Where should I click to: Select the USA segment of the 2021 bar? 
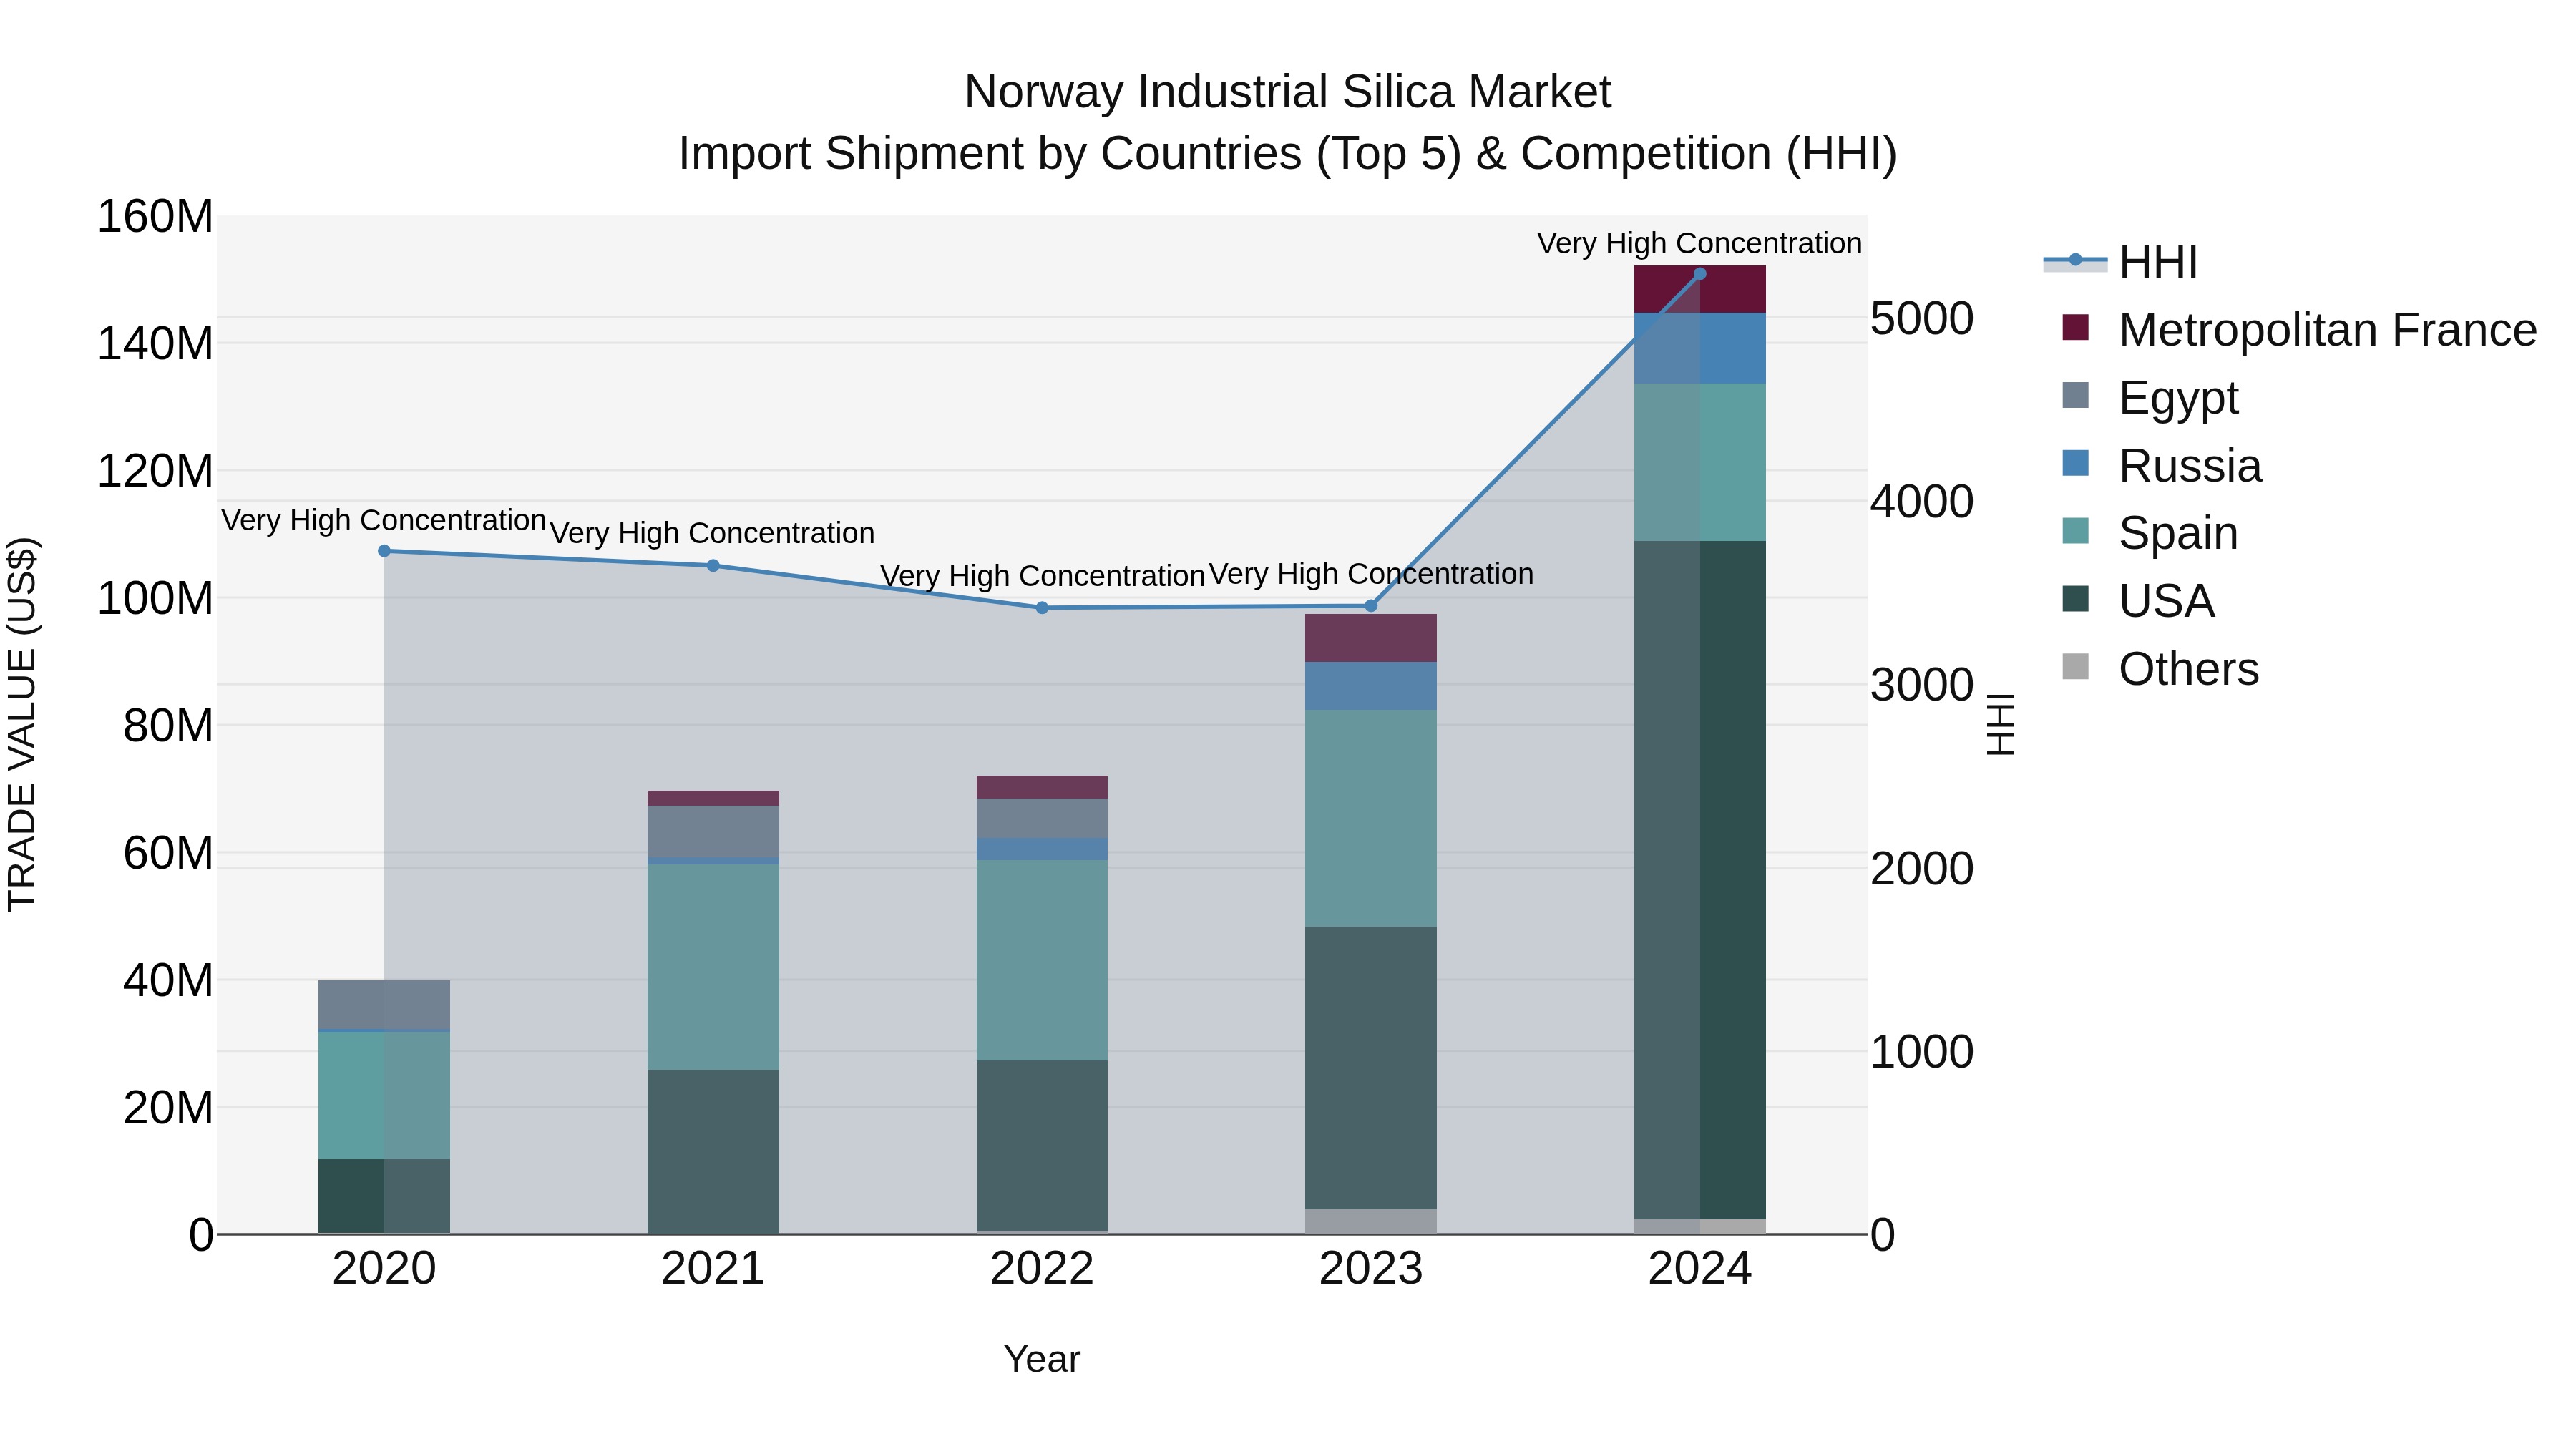click(x=713, y=1152)
